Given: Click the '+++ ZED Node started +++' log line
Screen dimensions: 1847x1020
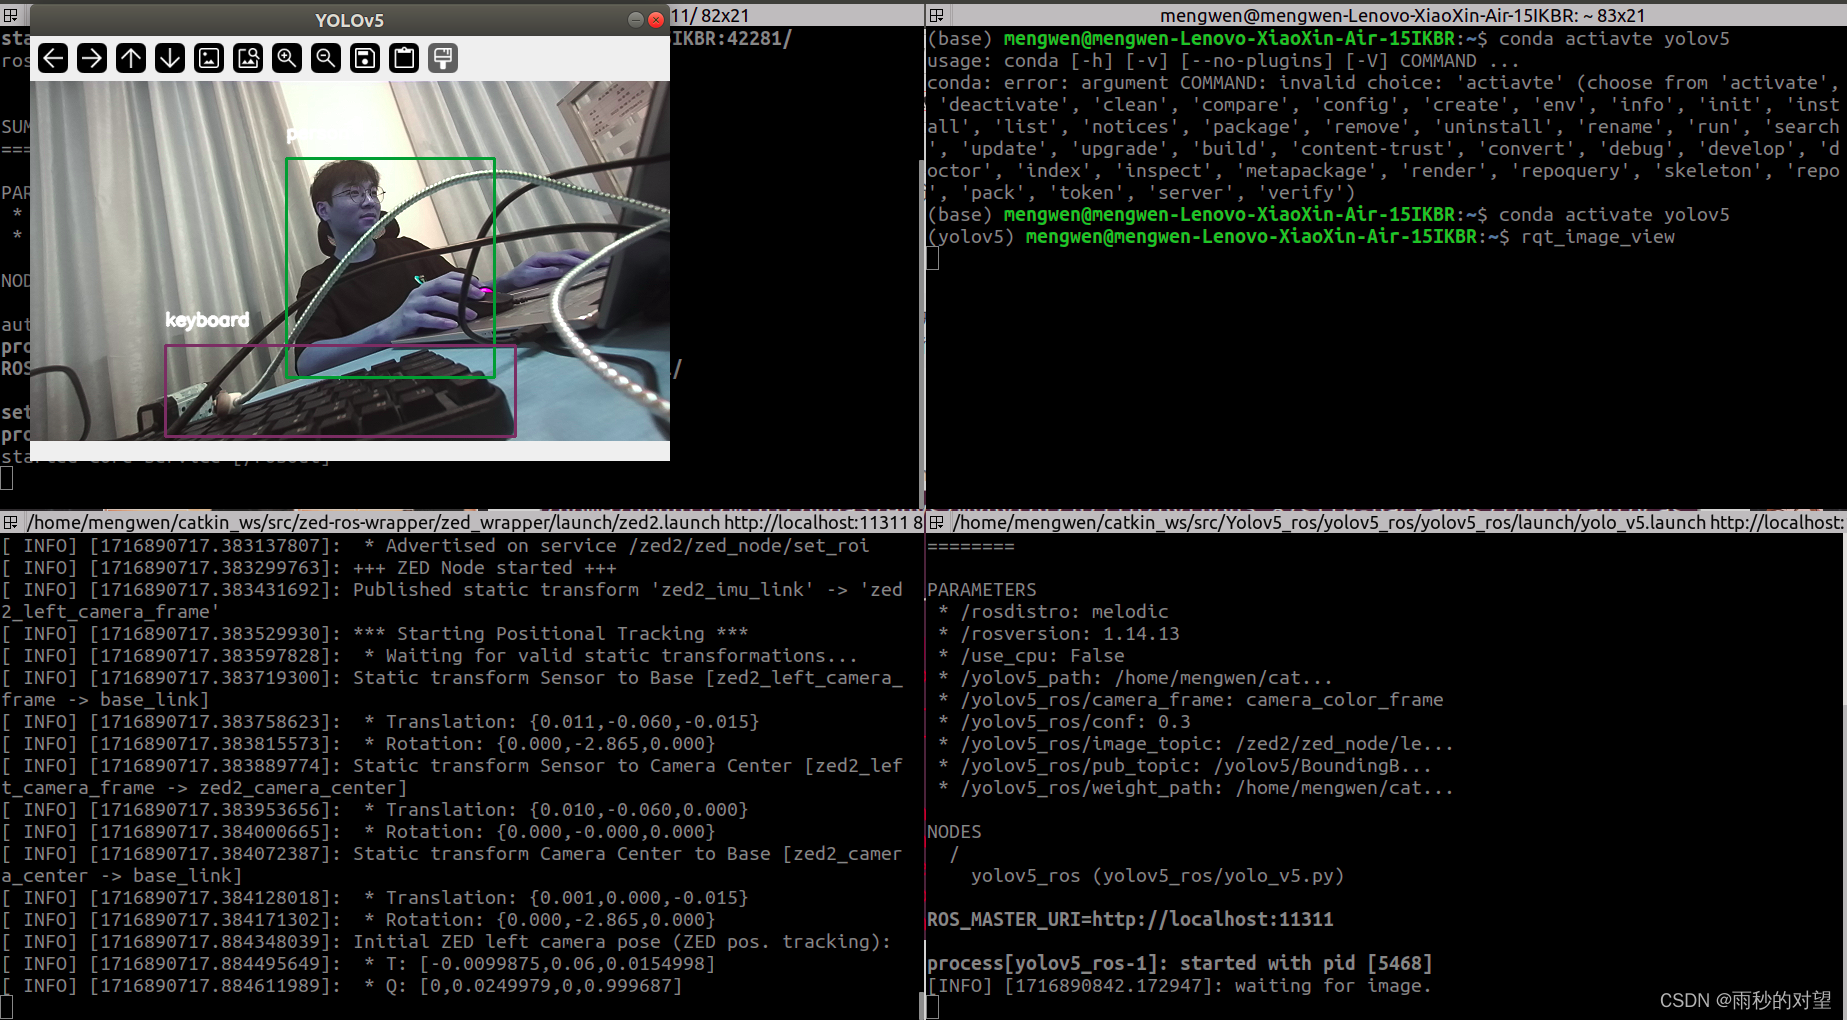Looking at the screenshot, I should click(x=309, y=568).
